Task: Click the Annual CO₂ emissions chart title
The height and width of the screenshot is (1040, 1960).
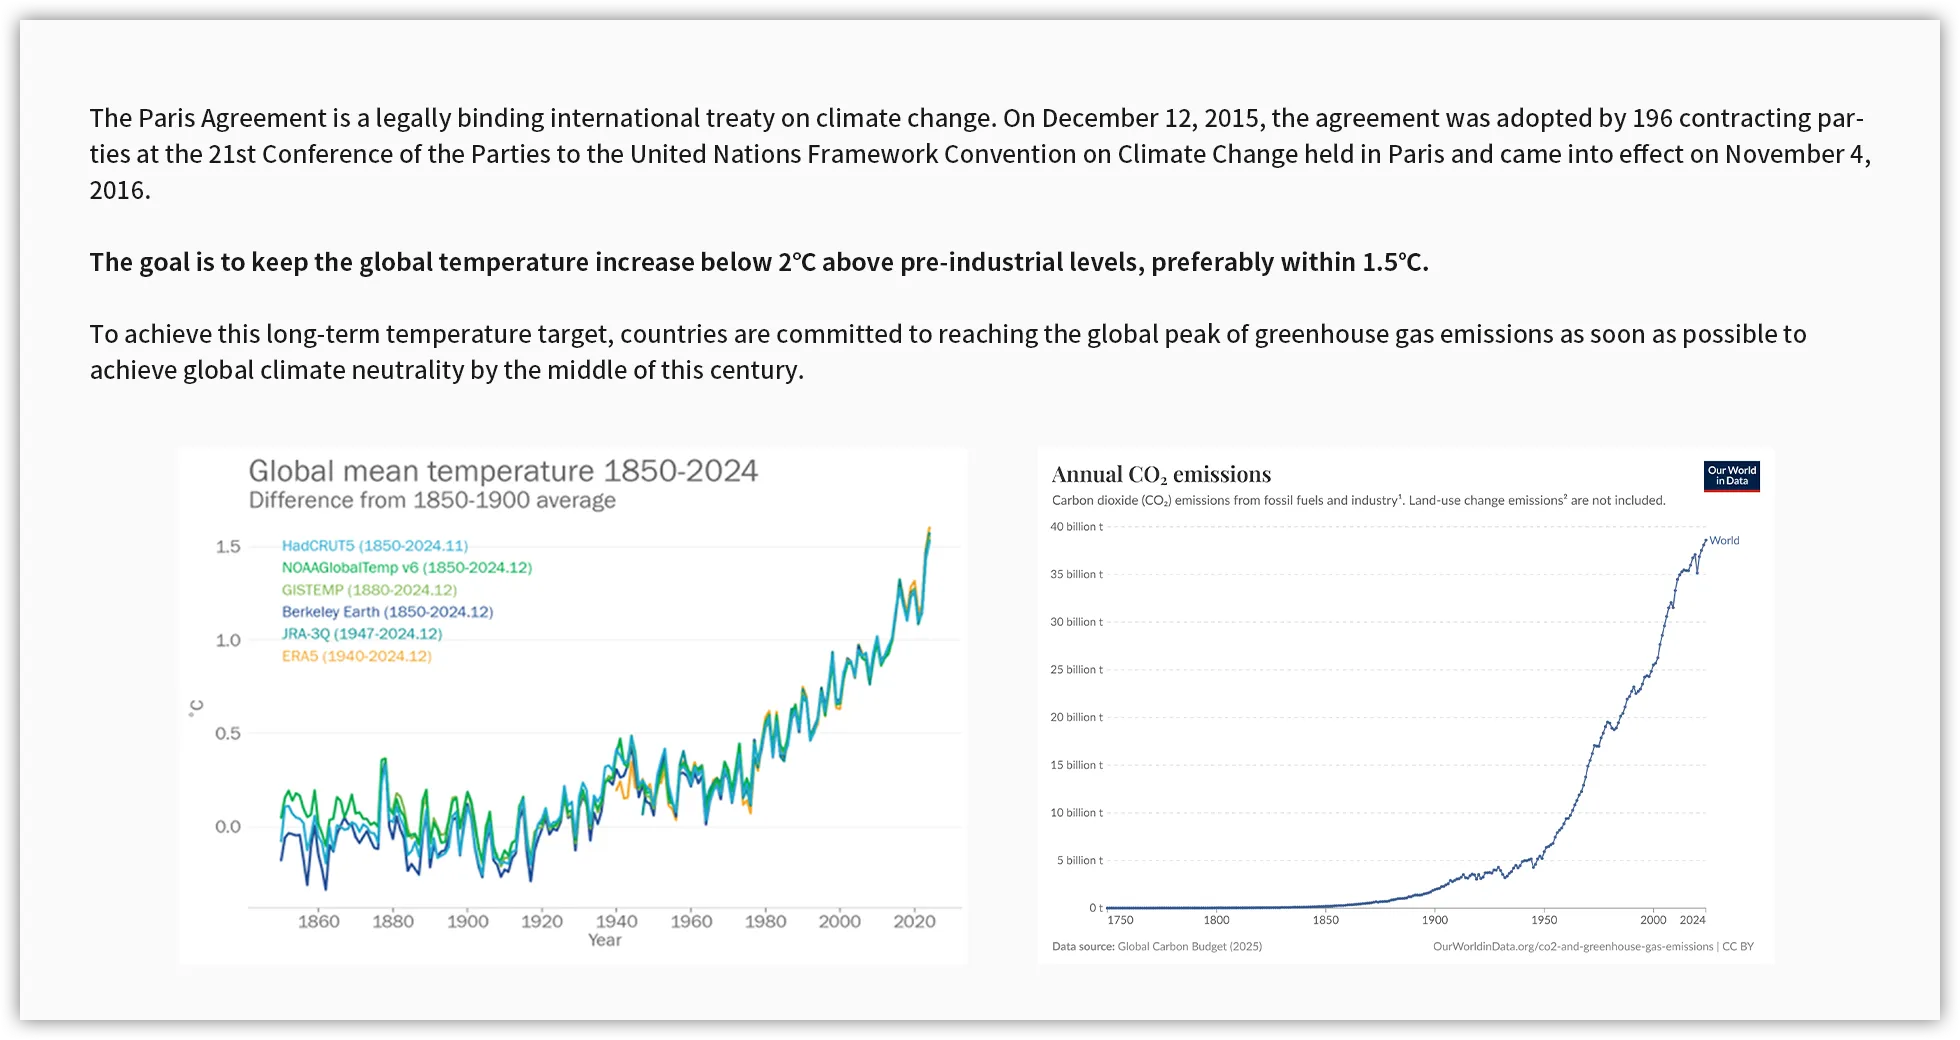Action: click(x=1161, y=475)
